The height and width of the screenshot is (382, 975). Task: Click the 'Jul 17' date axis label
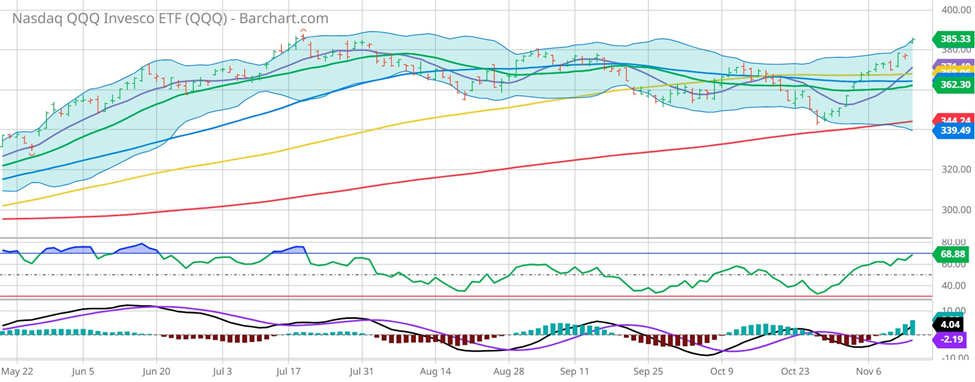tap(288, 370)
